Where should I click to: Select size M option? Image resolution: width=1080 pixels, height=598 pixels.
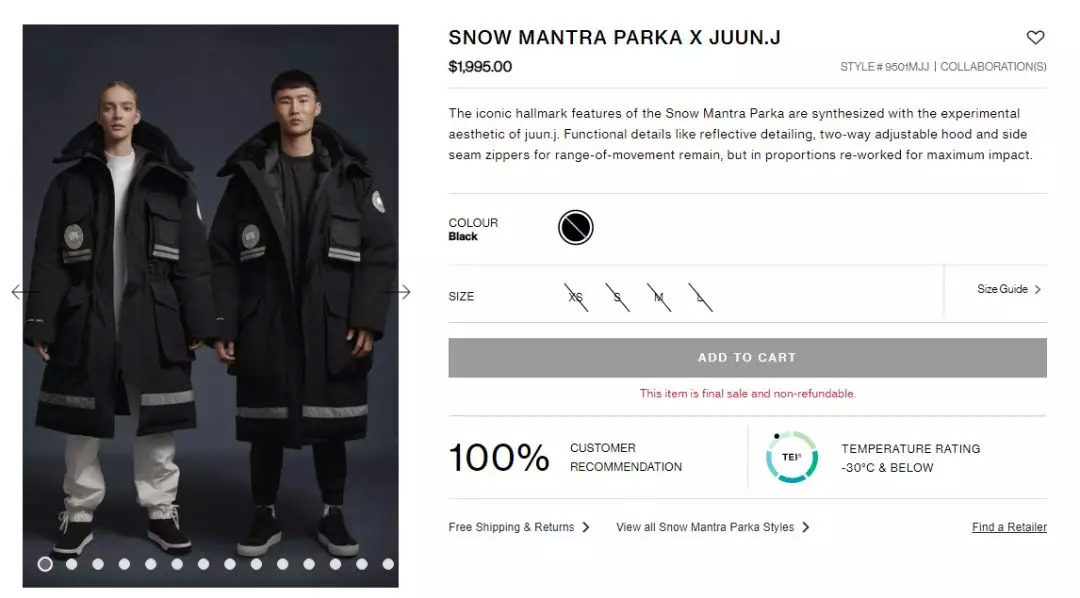pyautogui.click(x=659, y=296)
